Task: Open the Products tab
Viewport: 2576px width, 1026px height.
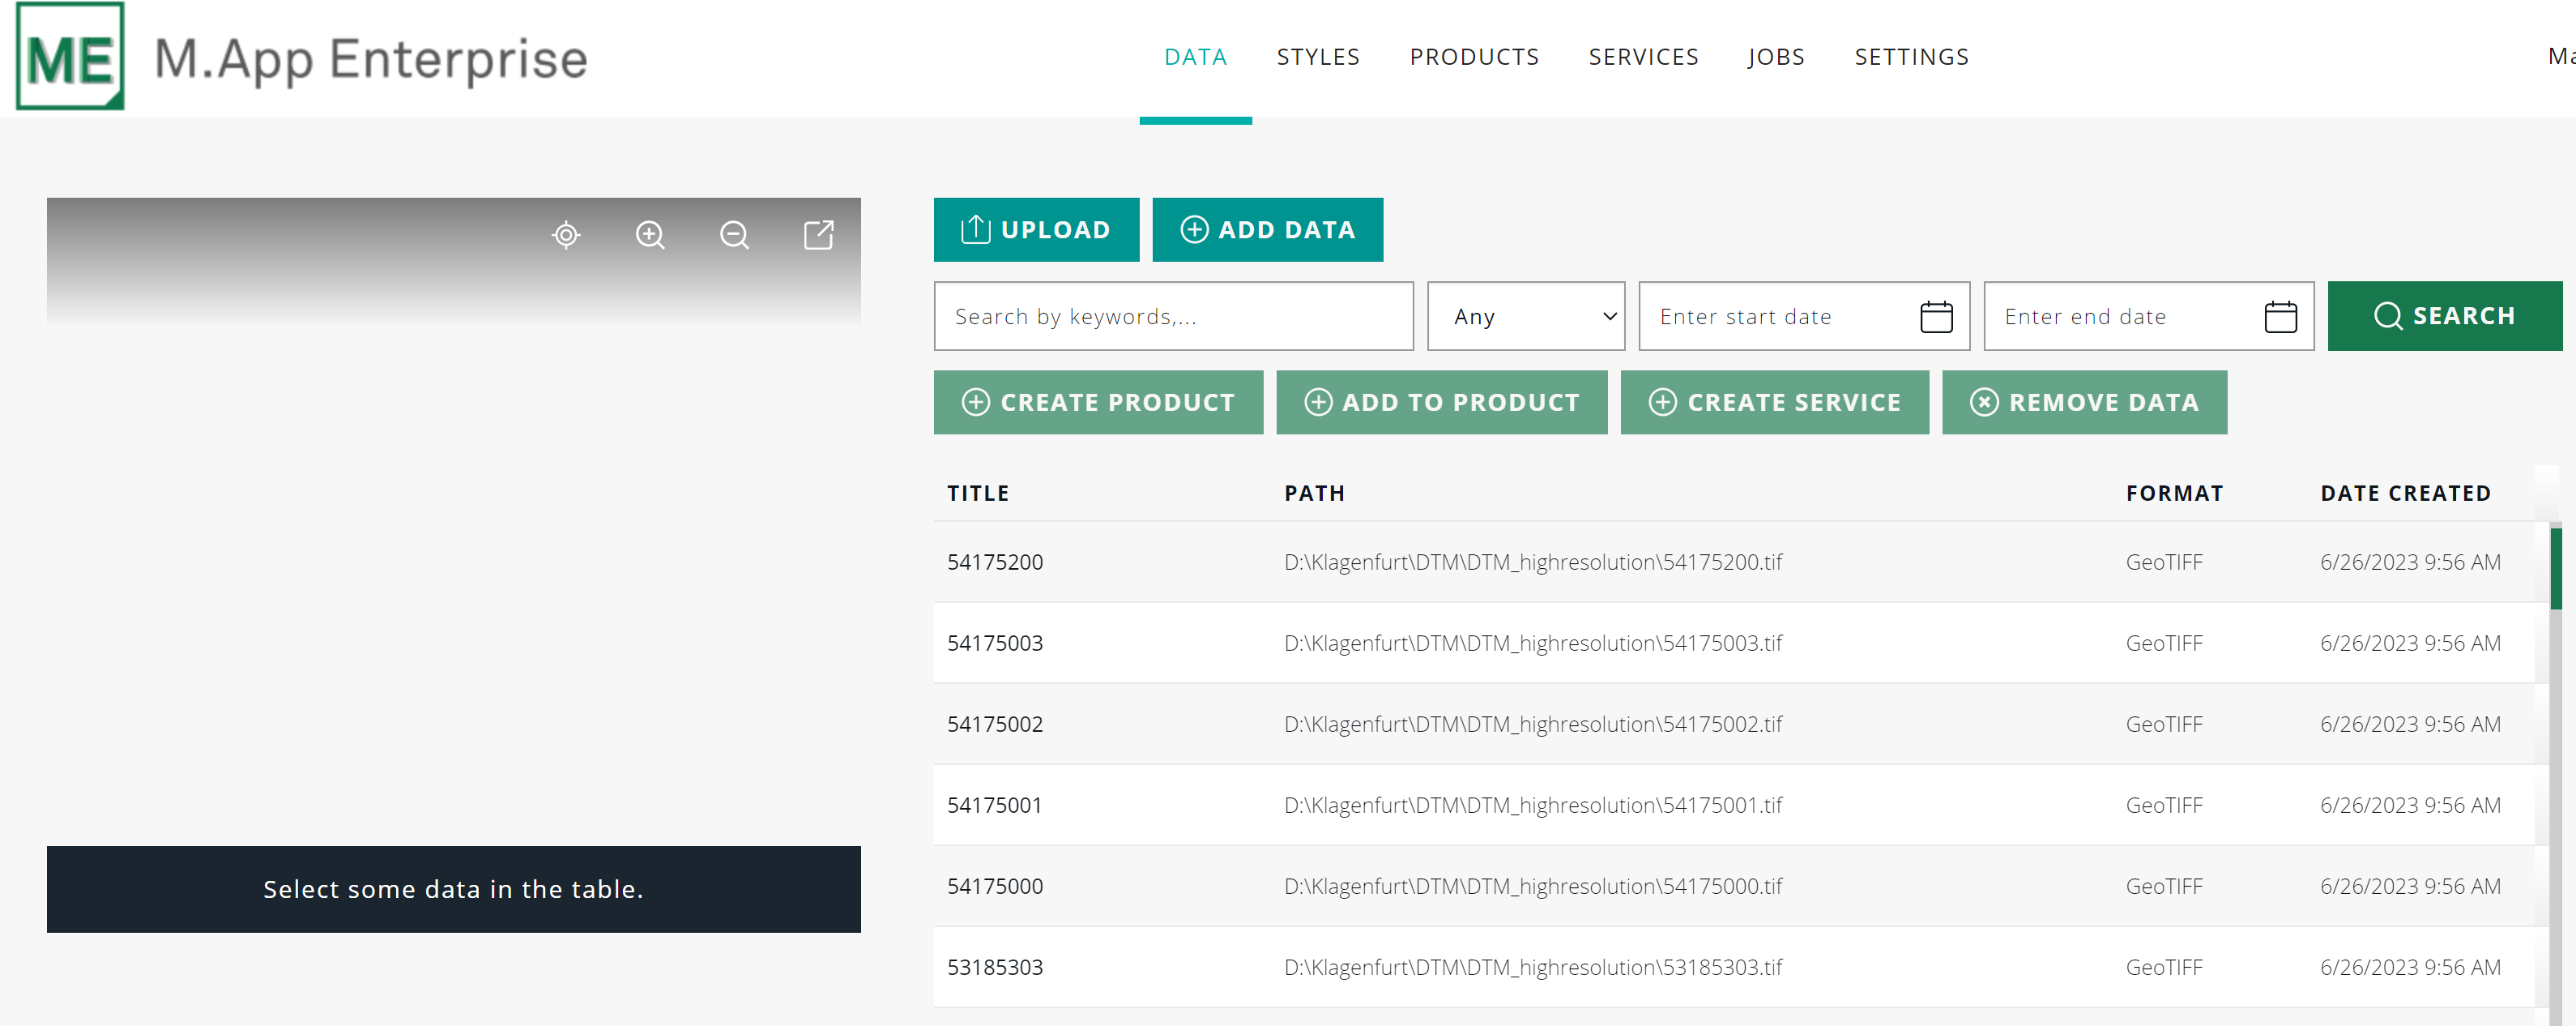Action: (x=1474, y=57)
